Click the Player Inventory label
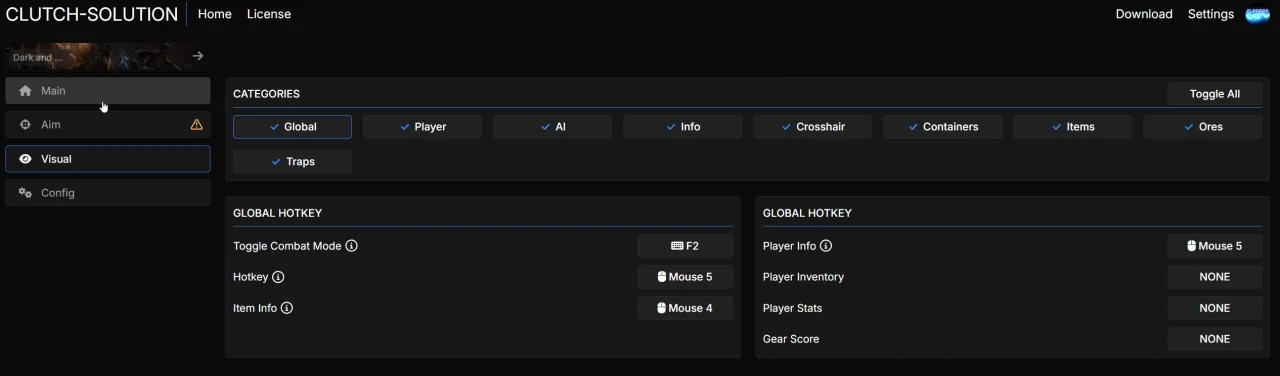Screen dimensions: 1280x376 [x=803, y=277]
